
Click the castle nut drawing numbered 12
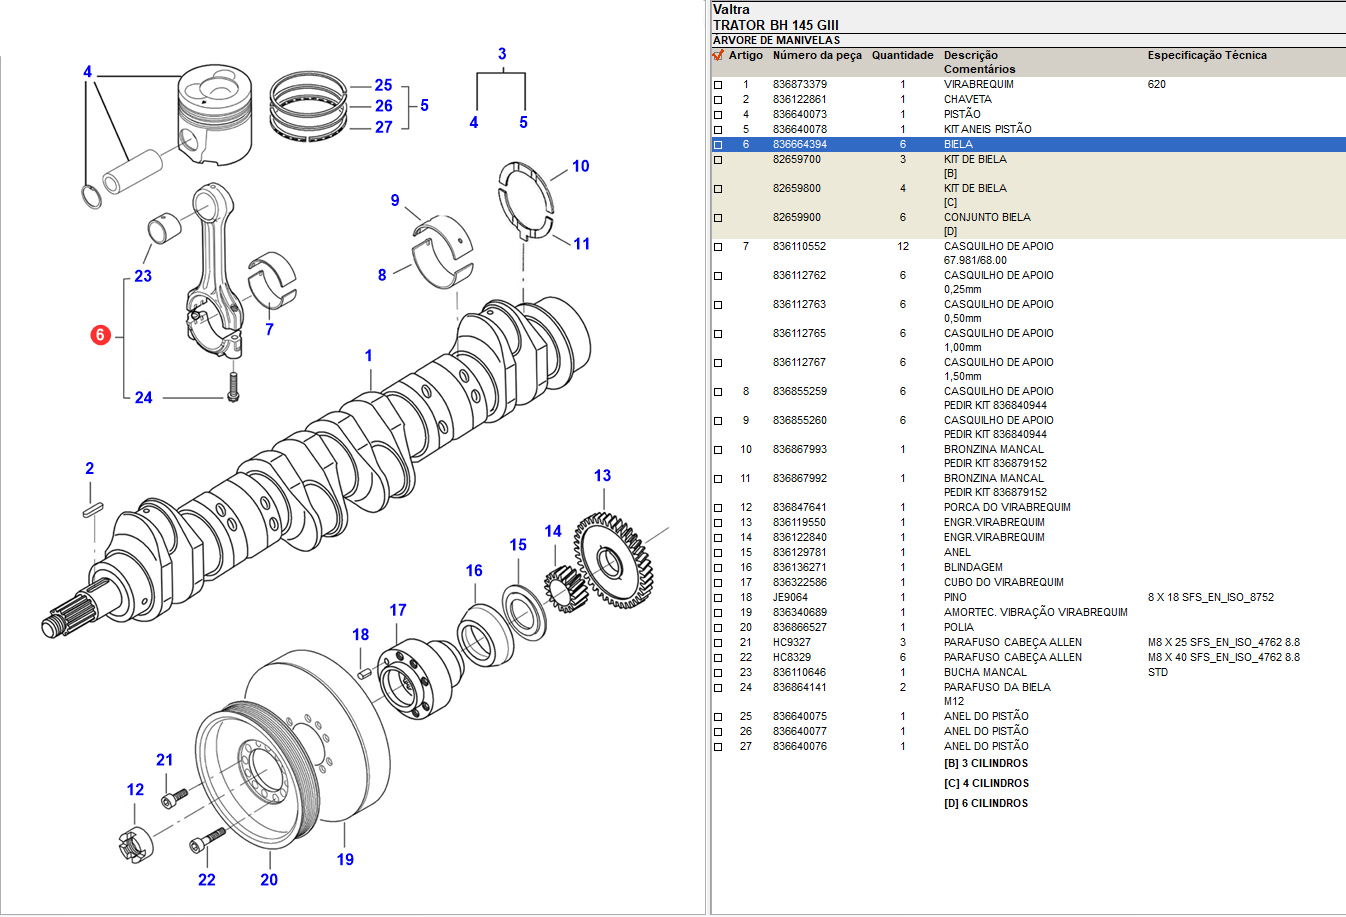pyautogui.click(x=134, y=843)
